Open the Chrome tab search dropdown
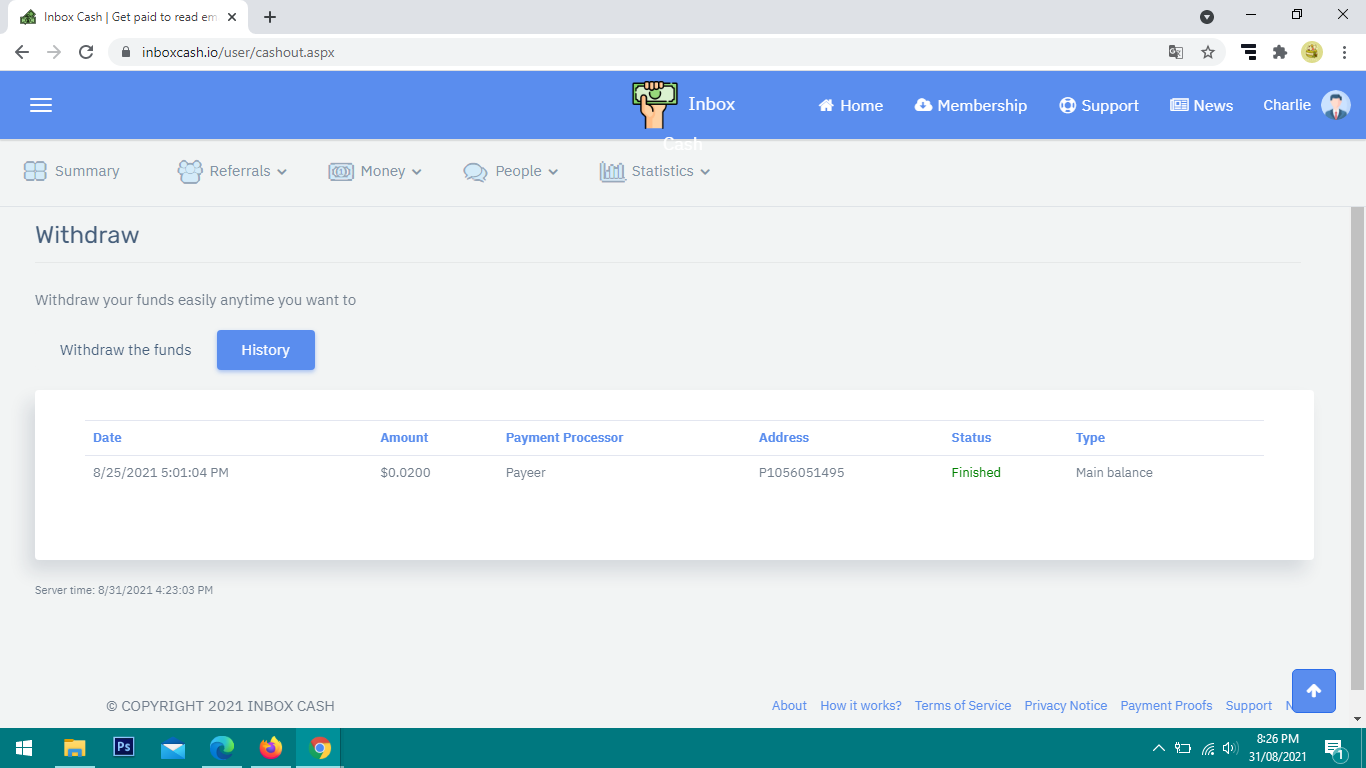The image size is (1366, 768). click(x=1207, y=17)
